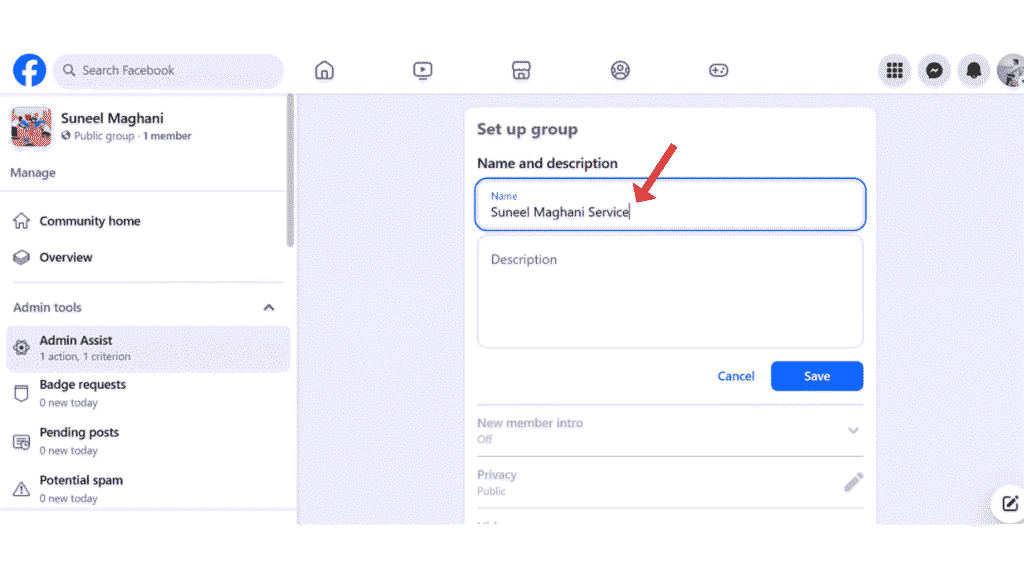Screen dimensions: 1024x576
Task: Open the apps Menu grid icon
Action: (x=894, y=70)
